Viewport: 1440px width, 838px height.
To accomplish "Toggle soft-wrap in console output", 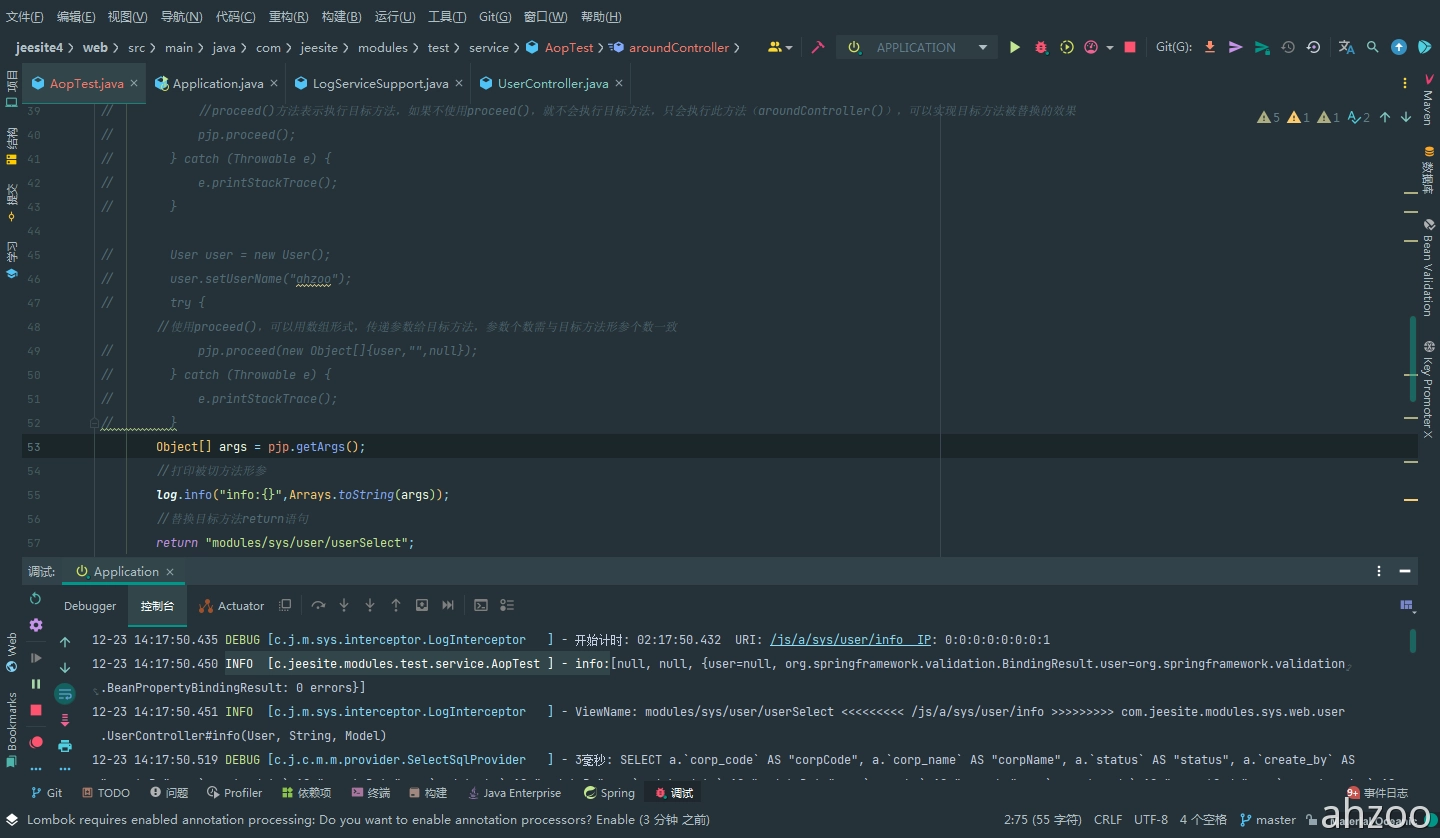I will pos(65,693).
